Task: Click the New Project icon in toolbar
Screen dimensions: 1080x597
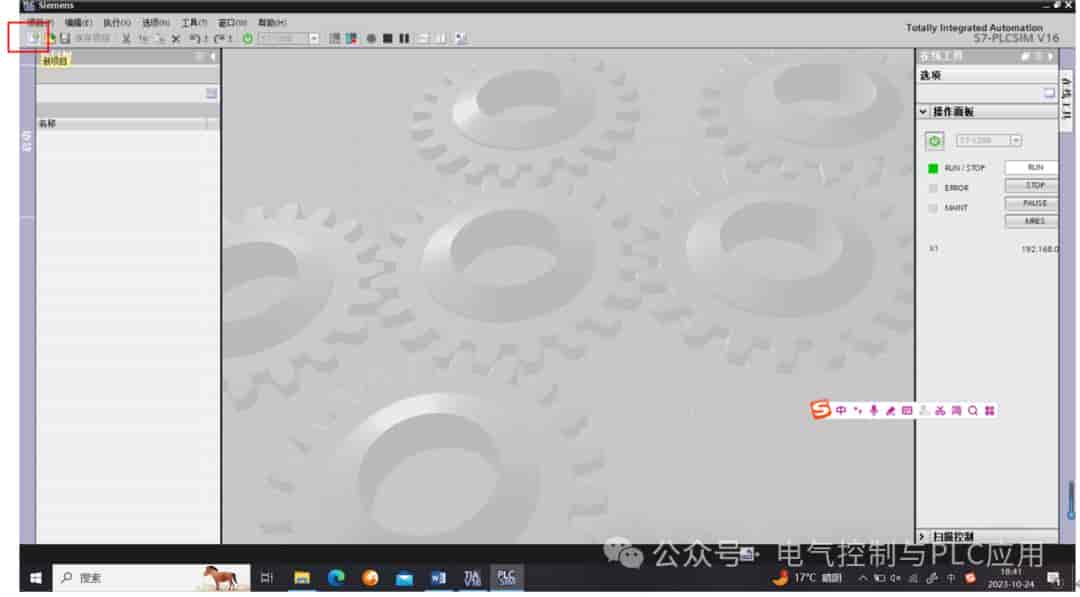Action: tap(32, 38)
